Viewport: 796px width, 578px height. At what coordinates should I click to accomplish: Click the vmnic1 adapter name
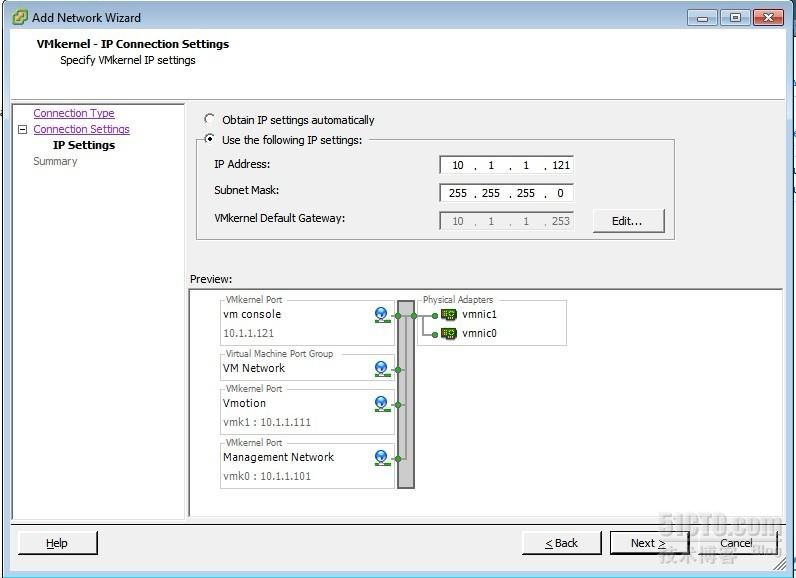[479, 314]
